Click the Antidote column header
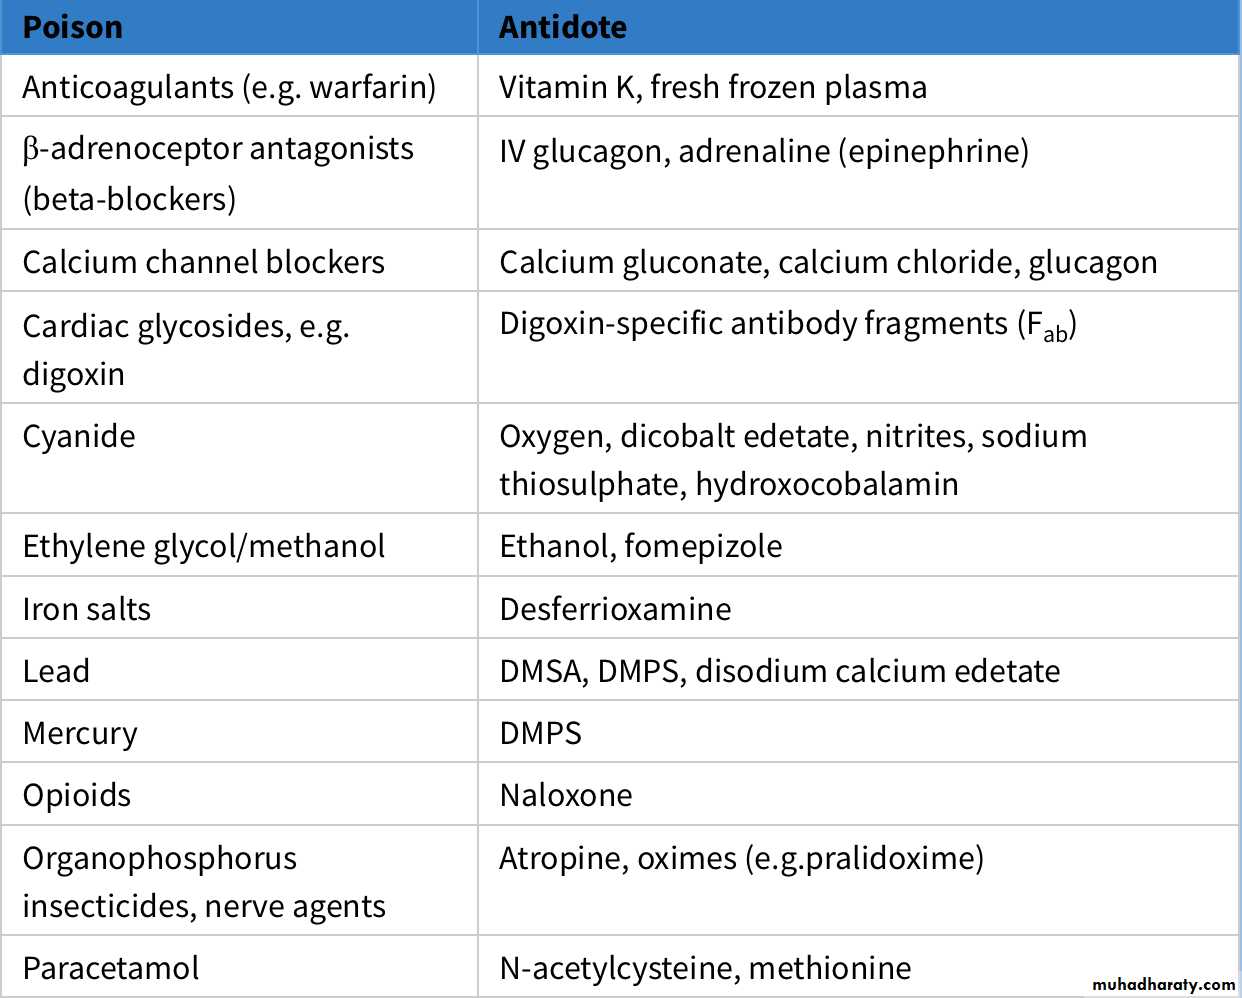 563,27
